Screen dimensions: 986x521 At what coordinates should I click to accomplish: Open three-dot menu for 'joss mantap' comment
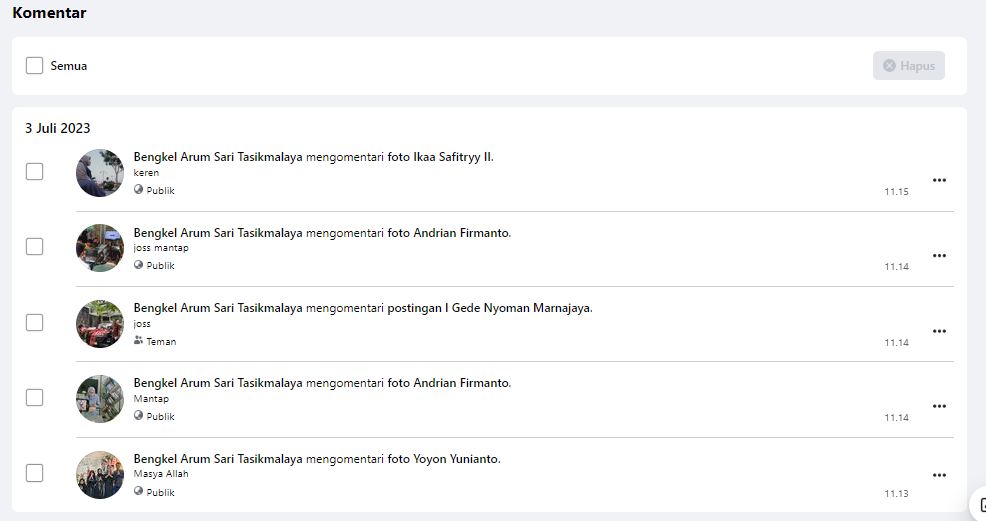[939, 256]
